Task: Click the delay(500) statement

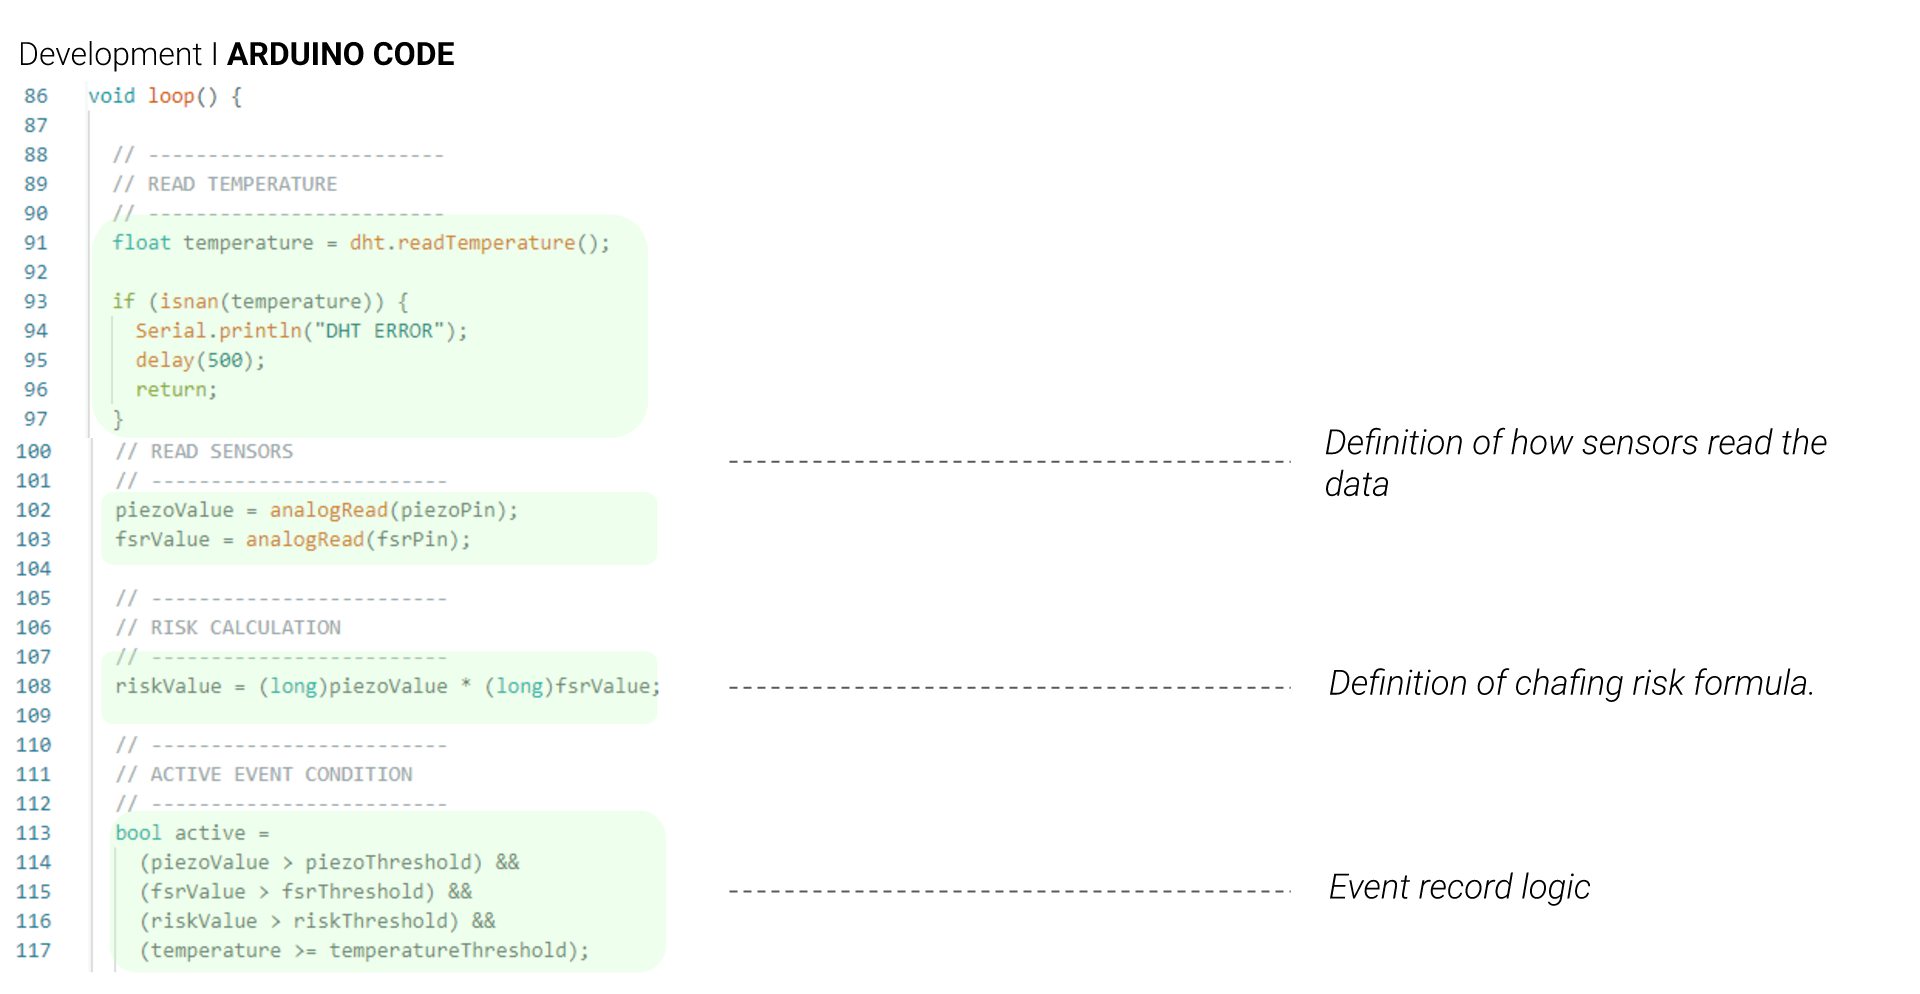Action: pos(200,360)
